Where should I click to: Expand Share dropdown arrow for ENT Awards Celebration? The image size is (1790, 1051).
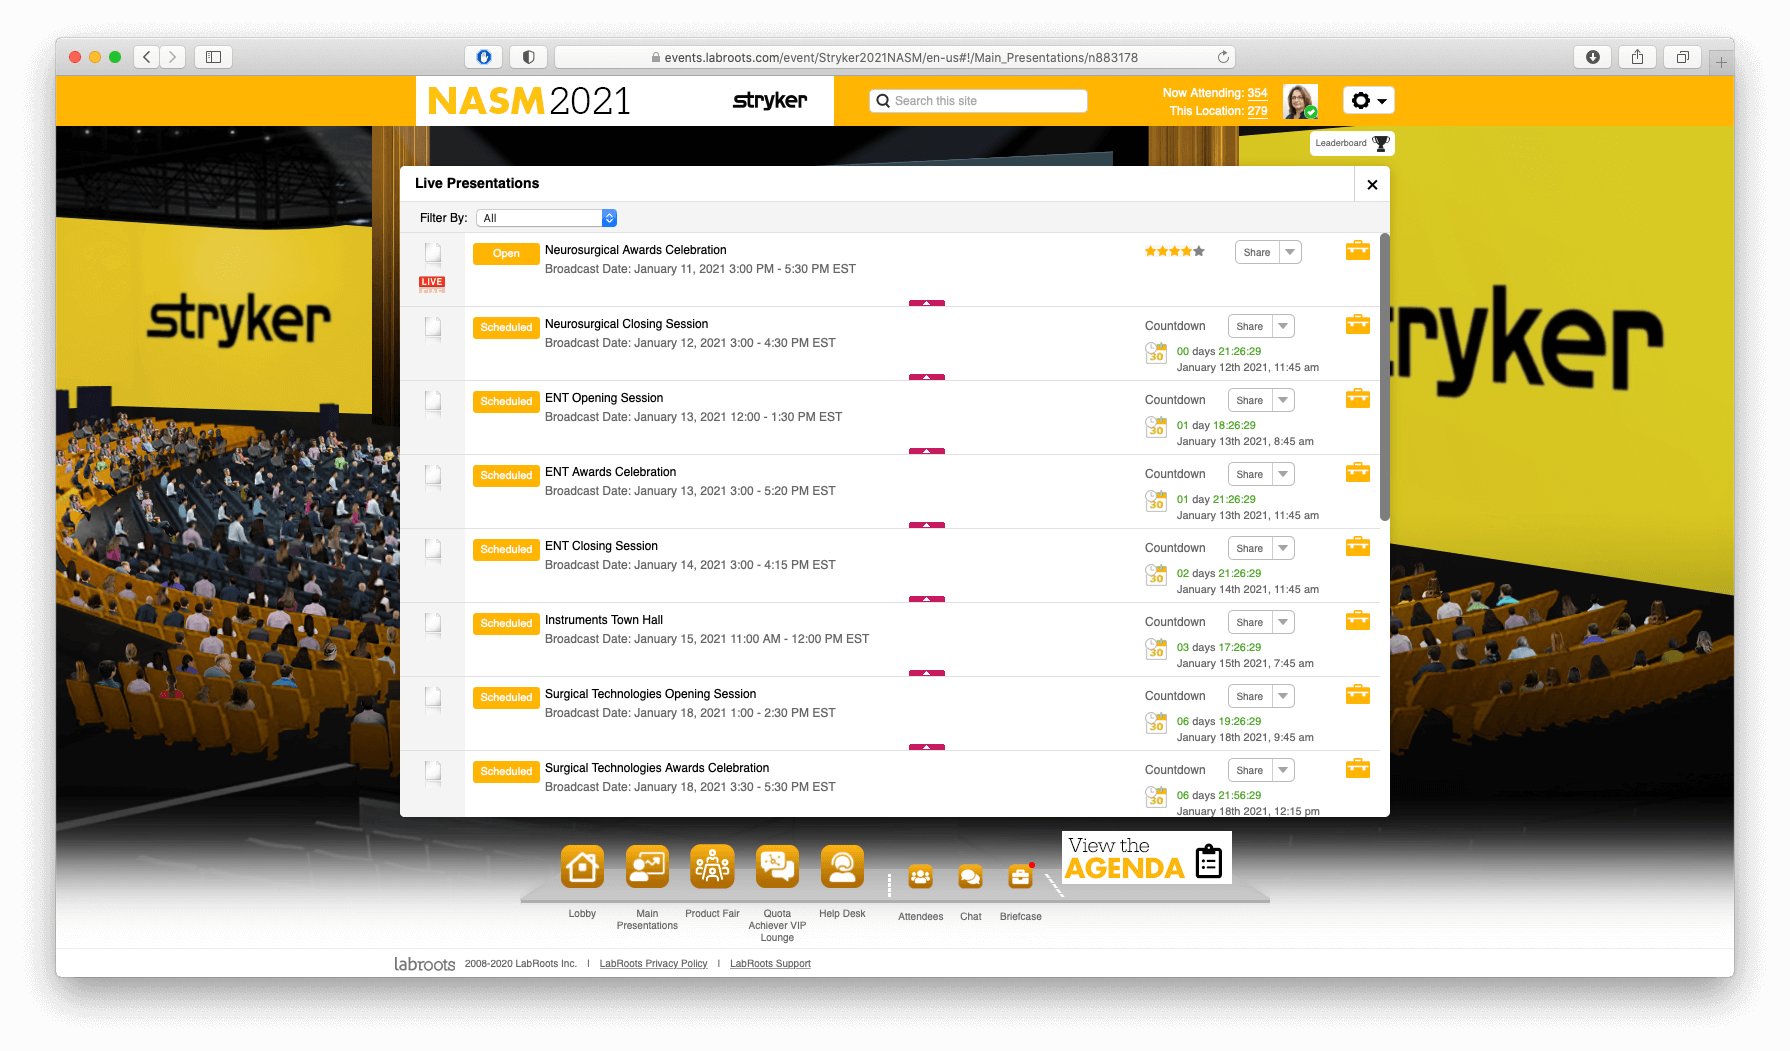[1283, 474]
